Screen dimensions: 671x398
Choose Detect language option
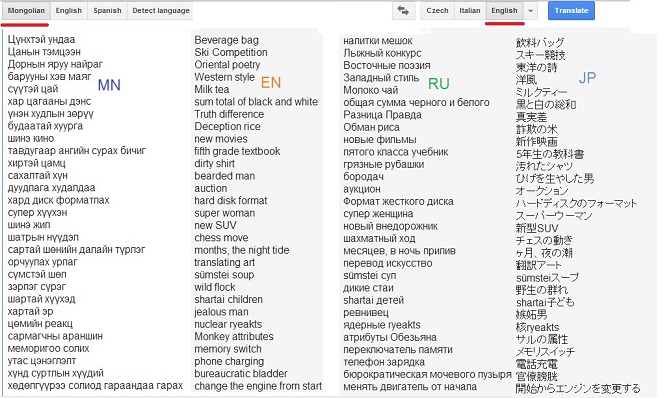[160, 11]
